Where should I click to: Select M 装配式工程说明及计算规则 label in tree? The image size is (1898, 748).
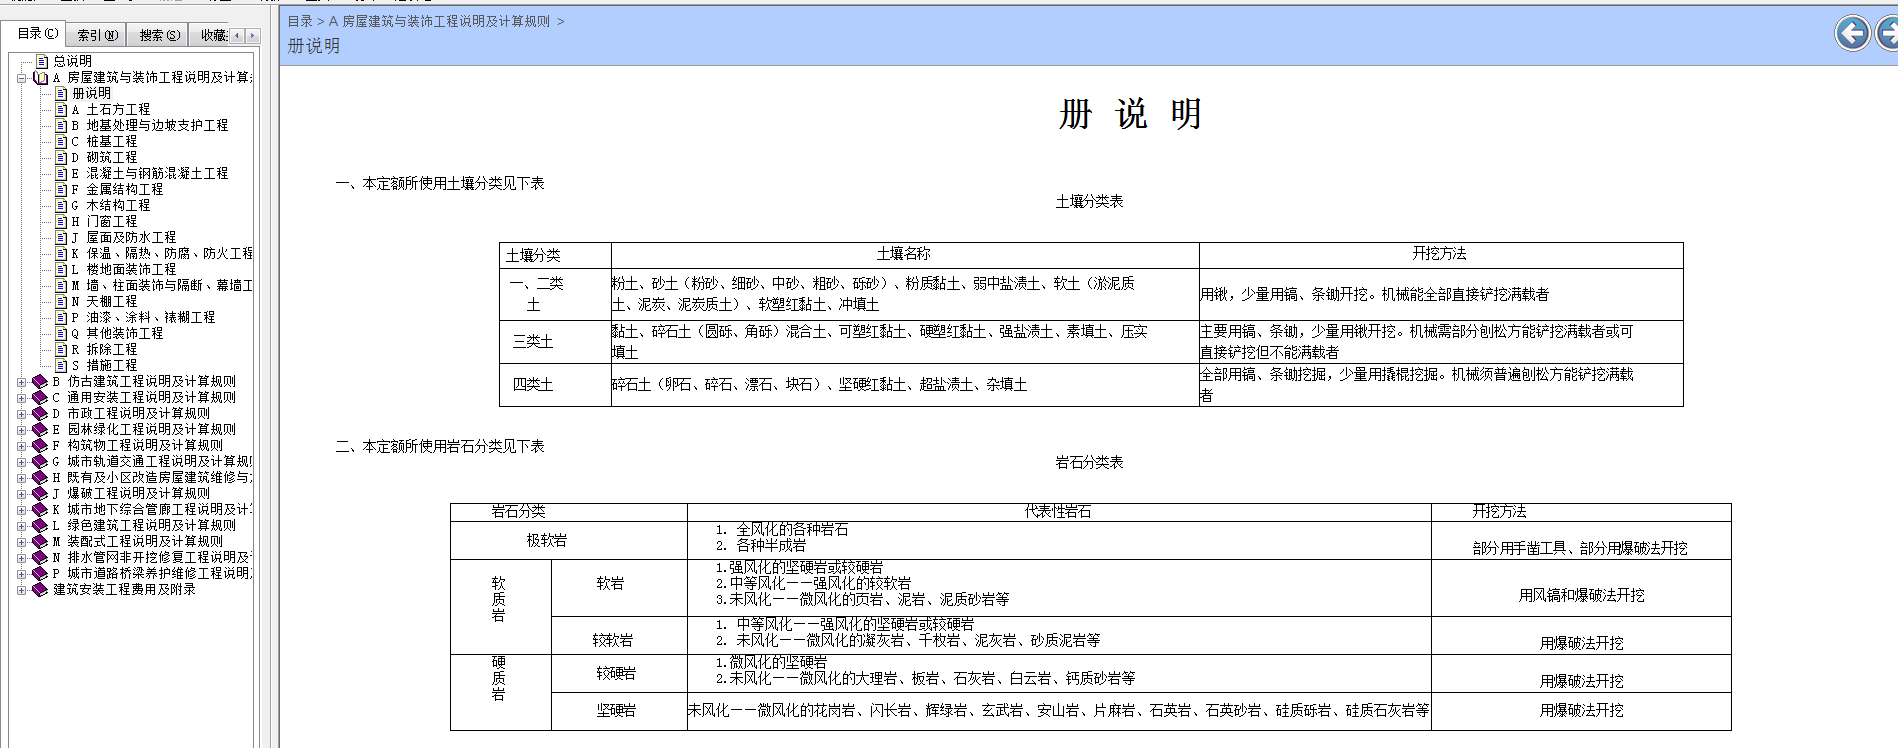click(138, 541)
